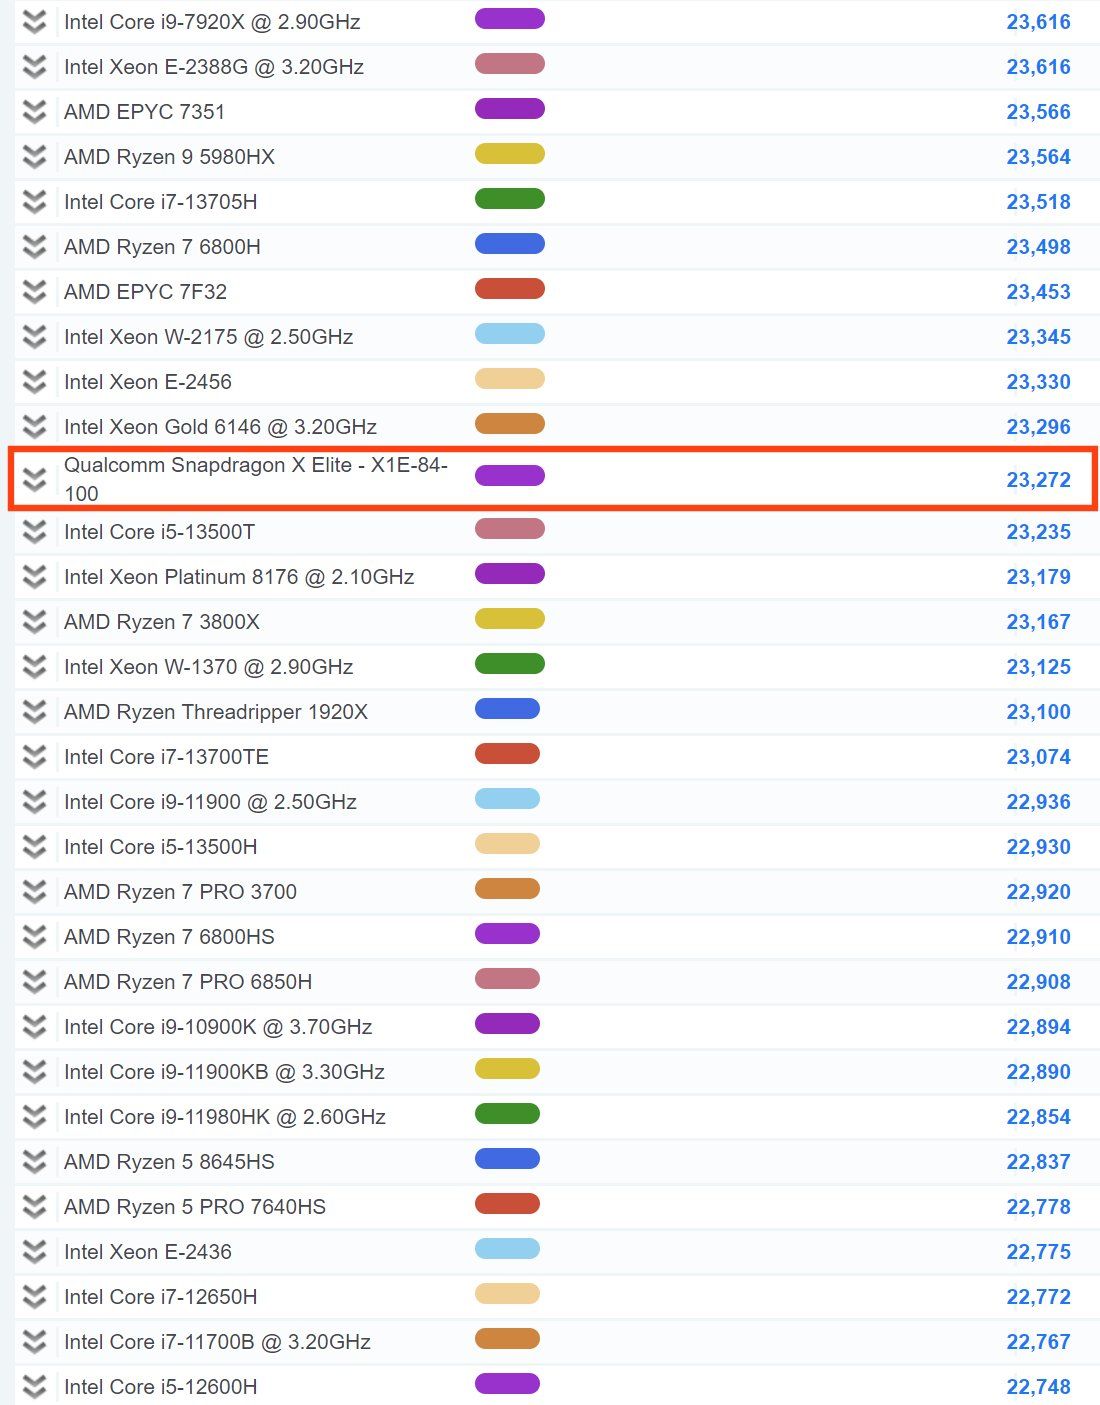Open Intel Xeon E-2388G @ 3.20GHz link
This screenshot has width=1100, height=1405.
214,67
